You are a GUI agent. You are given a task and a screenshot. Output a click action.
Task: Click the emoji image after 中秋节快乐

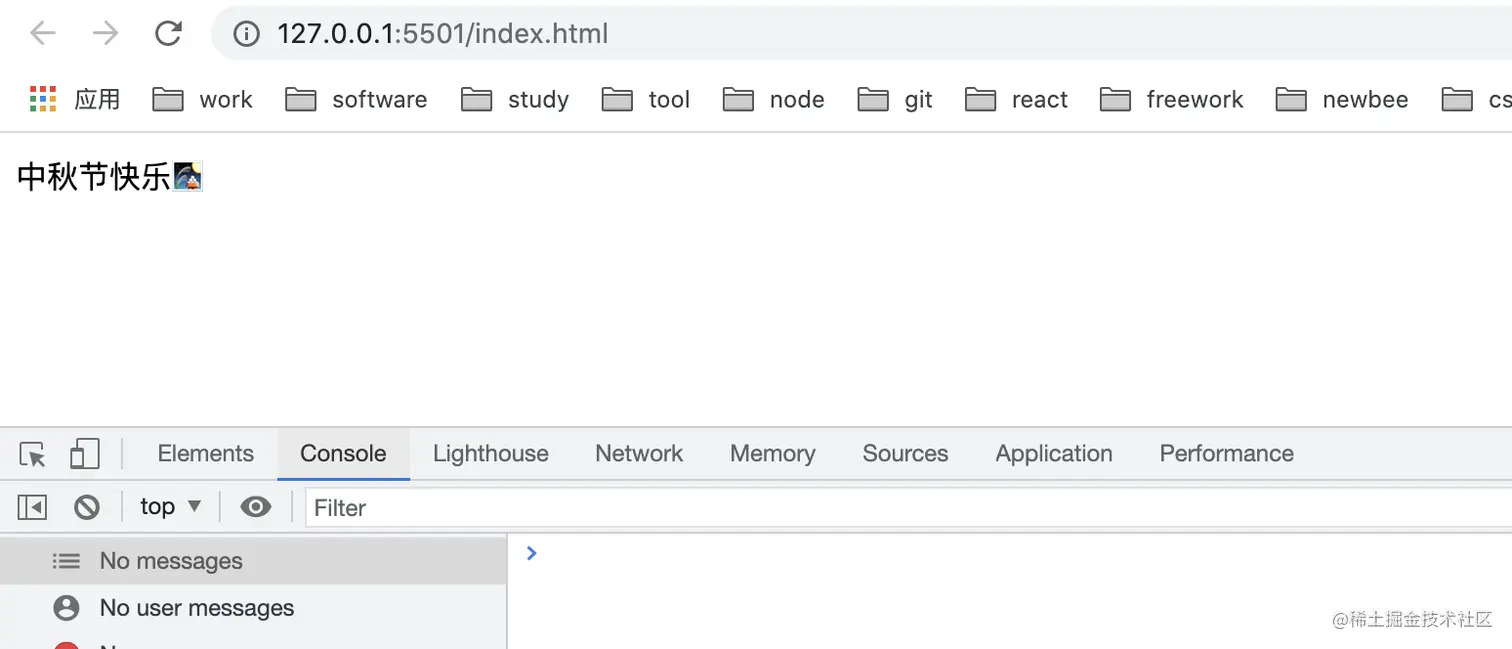coord(188,178)
